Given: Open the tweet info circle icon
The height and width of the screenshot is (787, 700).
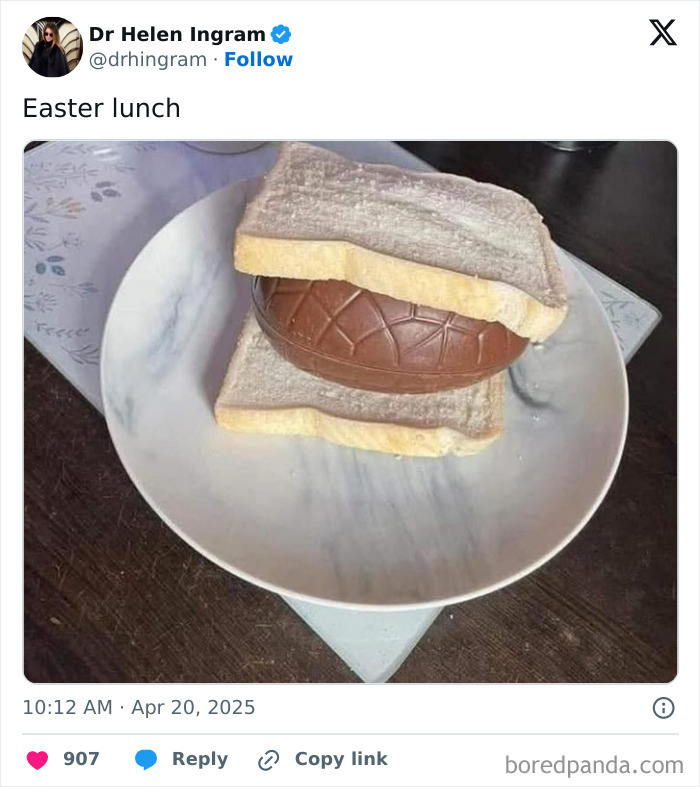Looking at the screenshot, I should (663, 708).
